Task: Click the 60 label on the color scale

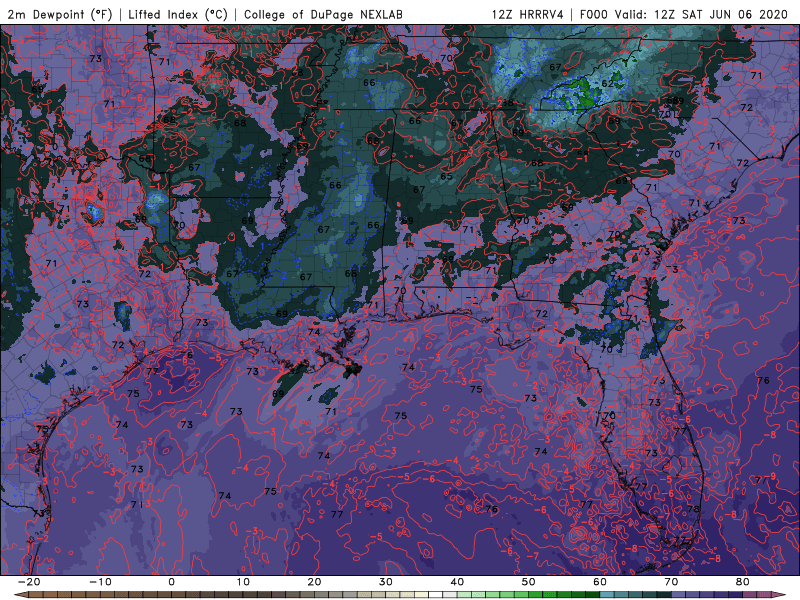Action: tap(600, 582)
